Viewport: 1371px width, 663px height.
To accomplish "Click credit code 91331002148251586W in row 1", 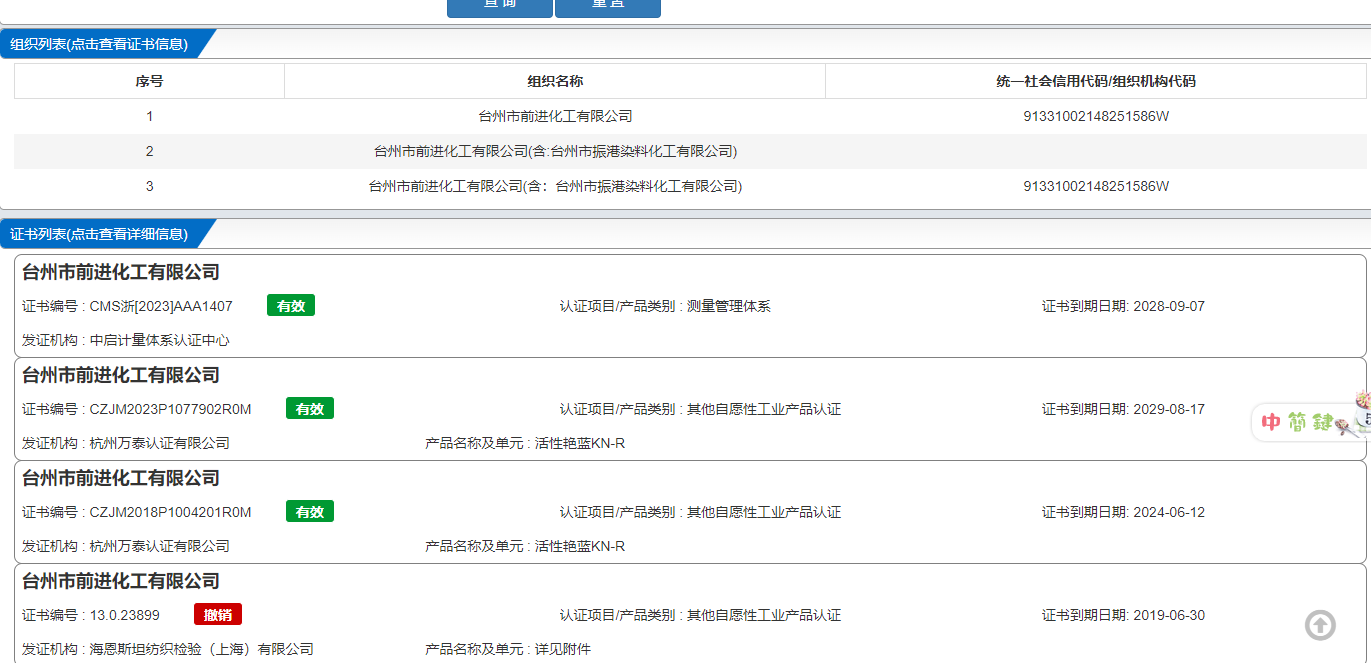I will tap(1096, 116).
